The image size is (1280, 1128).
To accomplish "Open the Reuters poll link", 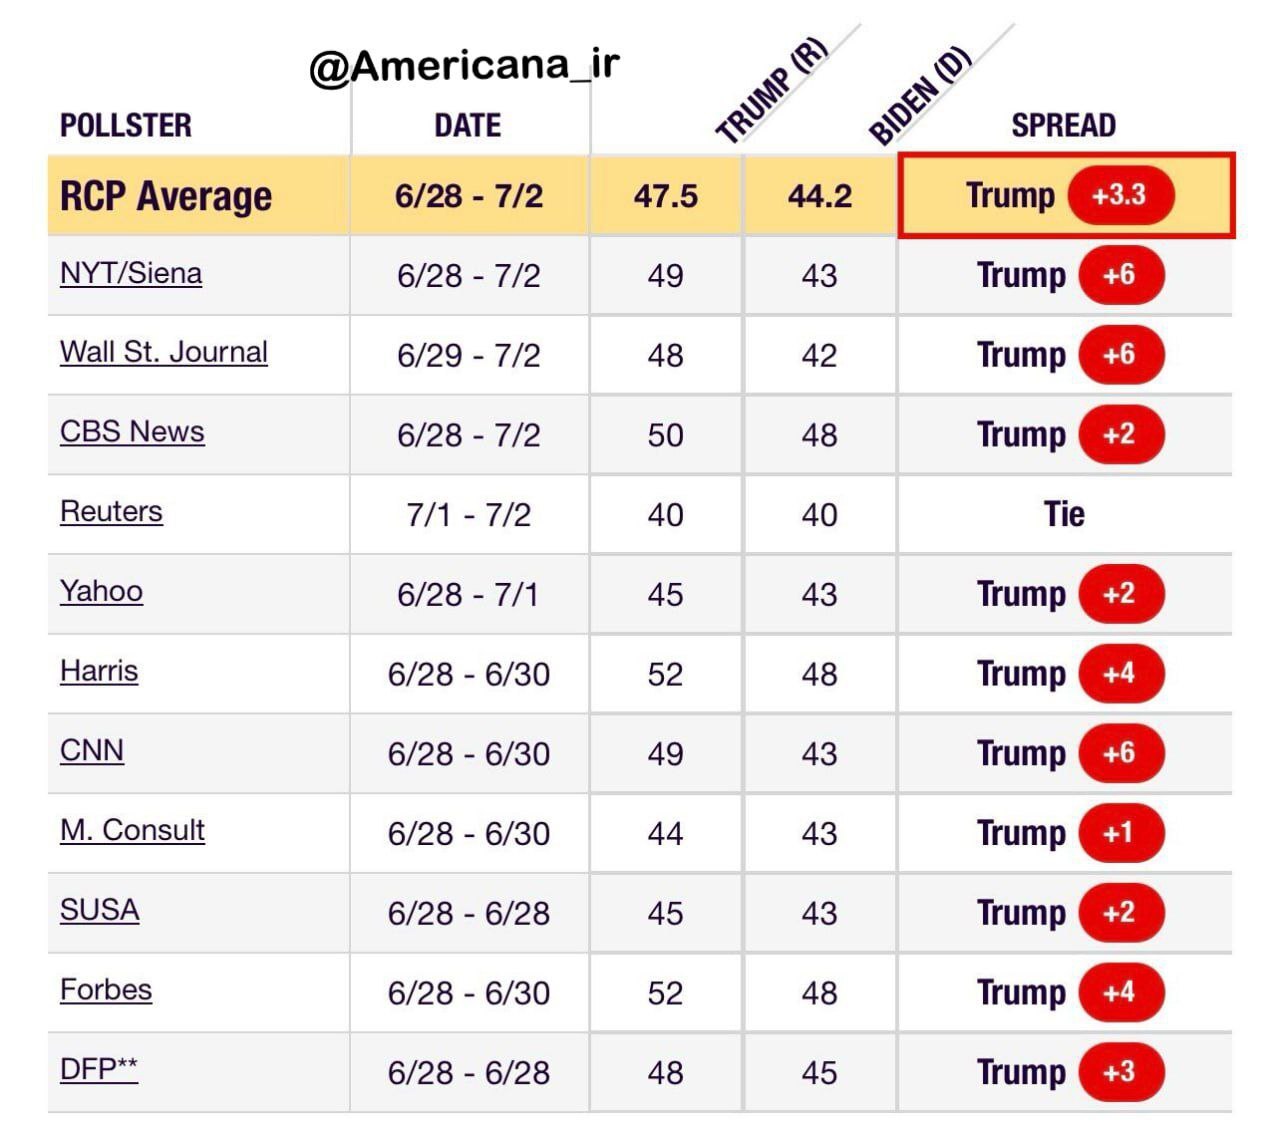I will (111, 511).
